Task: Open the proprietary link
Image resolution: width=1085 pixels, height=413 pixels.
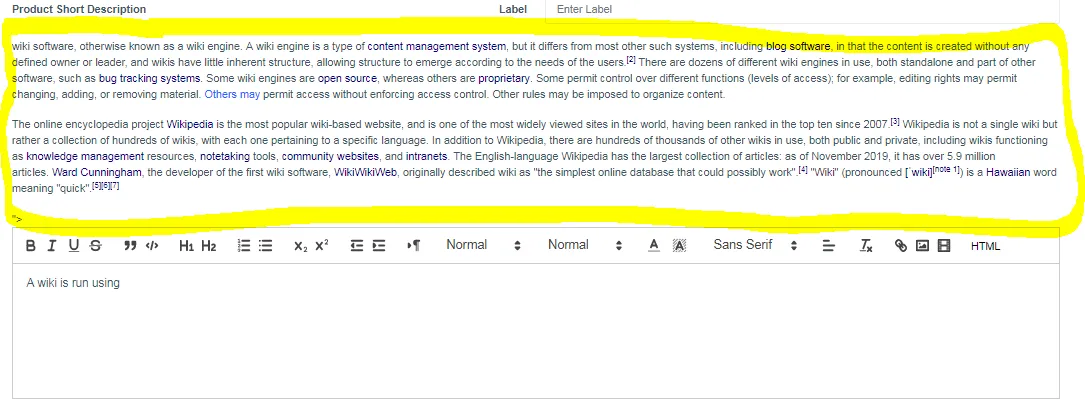Action: point(504,78)
